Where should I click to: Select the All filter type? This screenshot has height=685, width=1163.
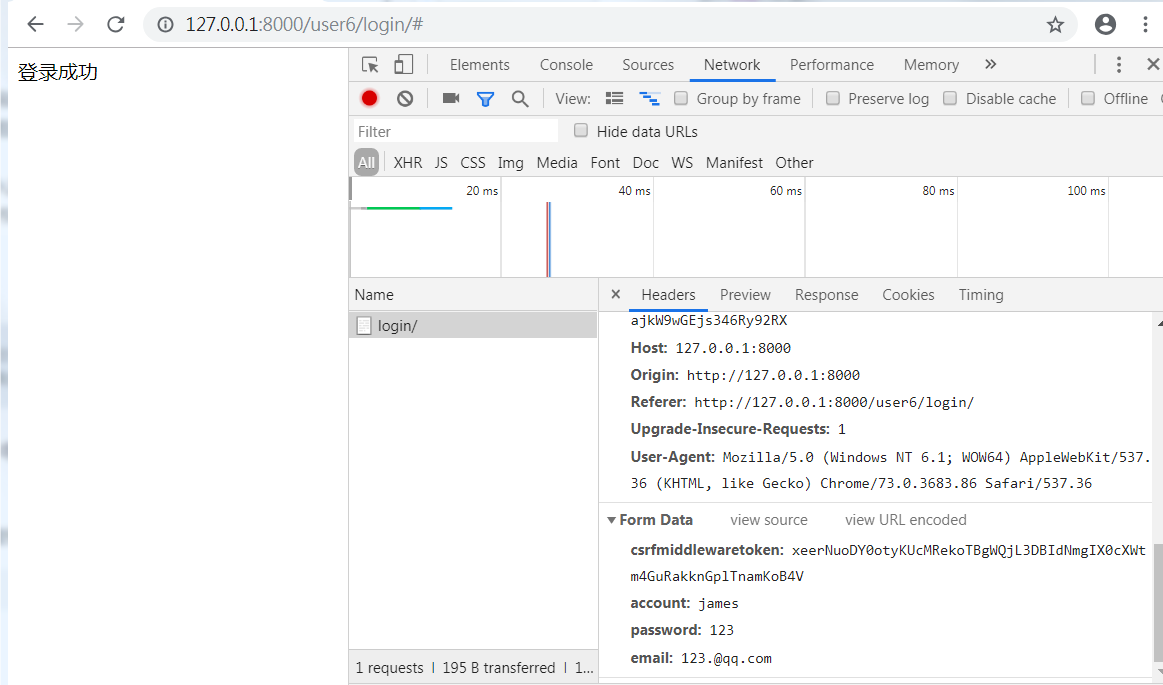click(x=366, y=162)
